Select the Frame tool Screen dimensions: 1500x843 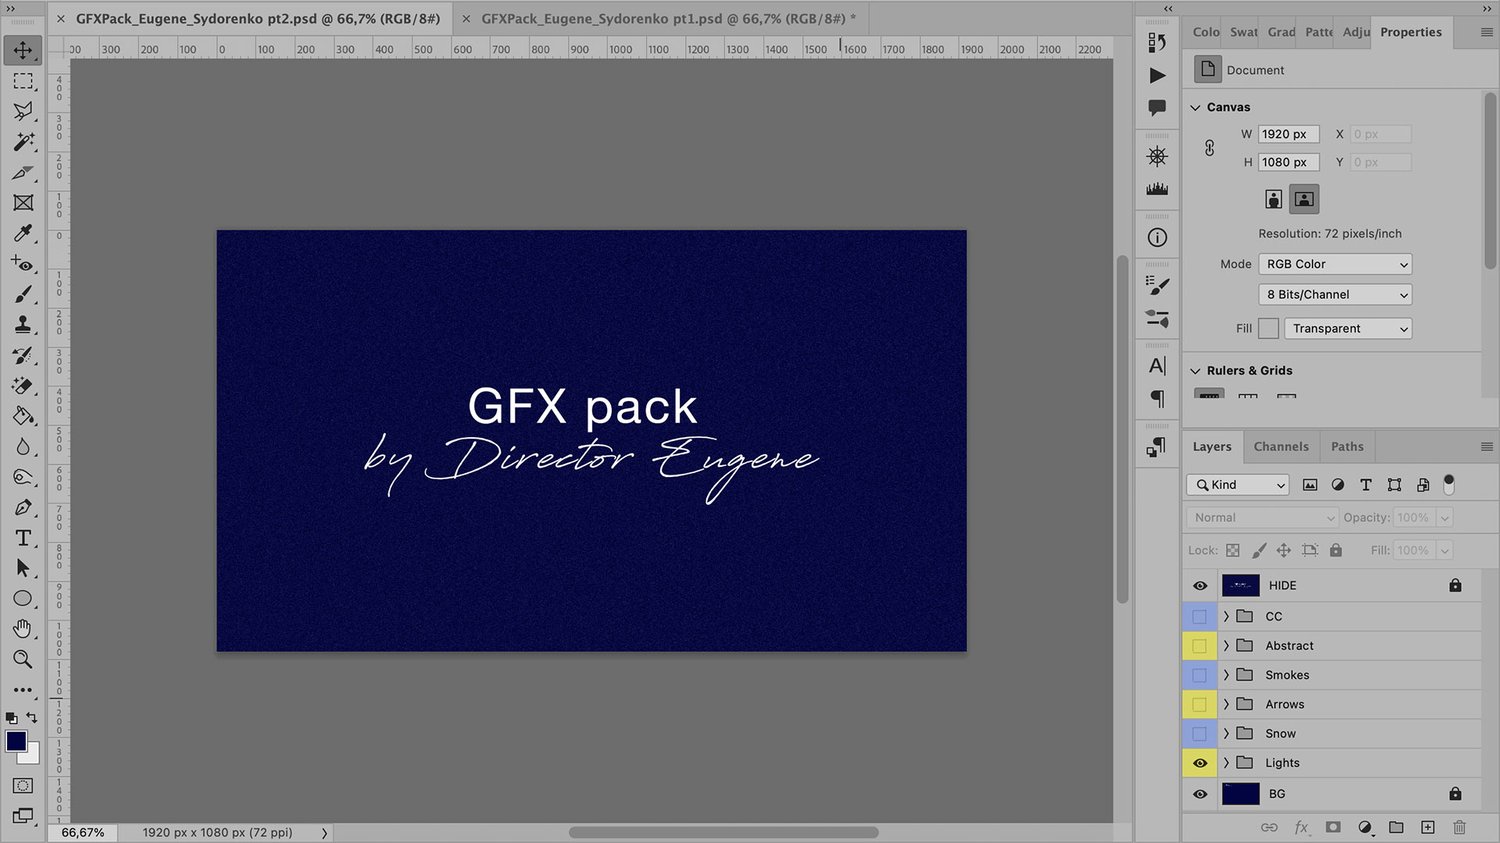23,203
